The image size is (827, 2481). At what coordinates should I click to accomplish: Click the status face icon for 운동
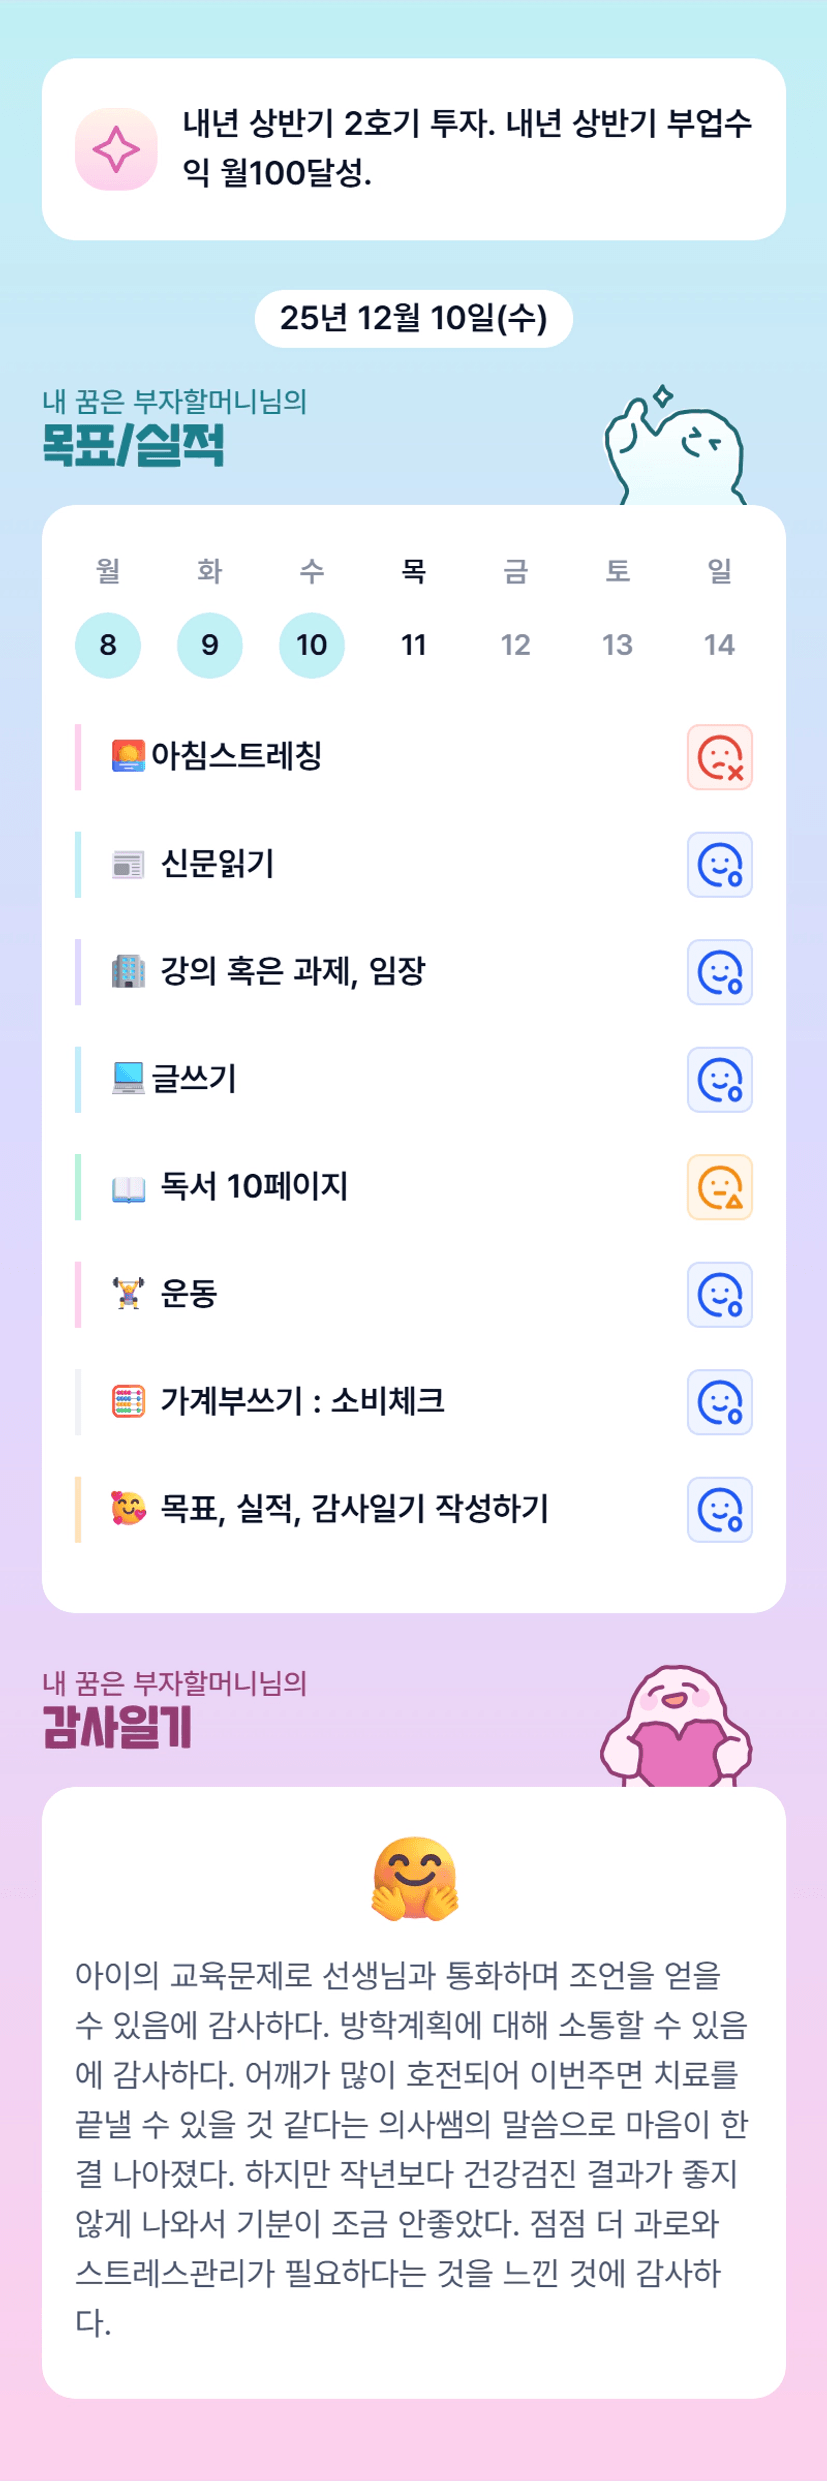[719, 1295]
